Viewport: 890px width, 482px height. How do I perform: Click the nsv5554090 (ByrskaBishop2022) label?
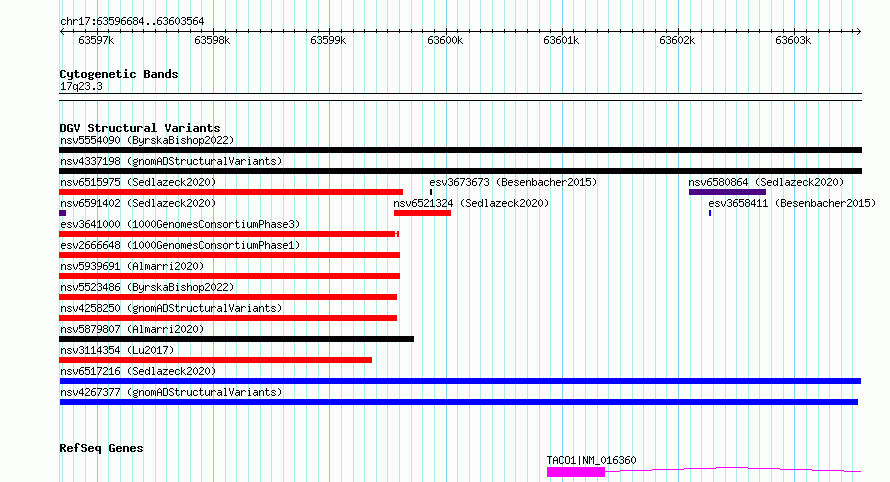click(147, 140)
